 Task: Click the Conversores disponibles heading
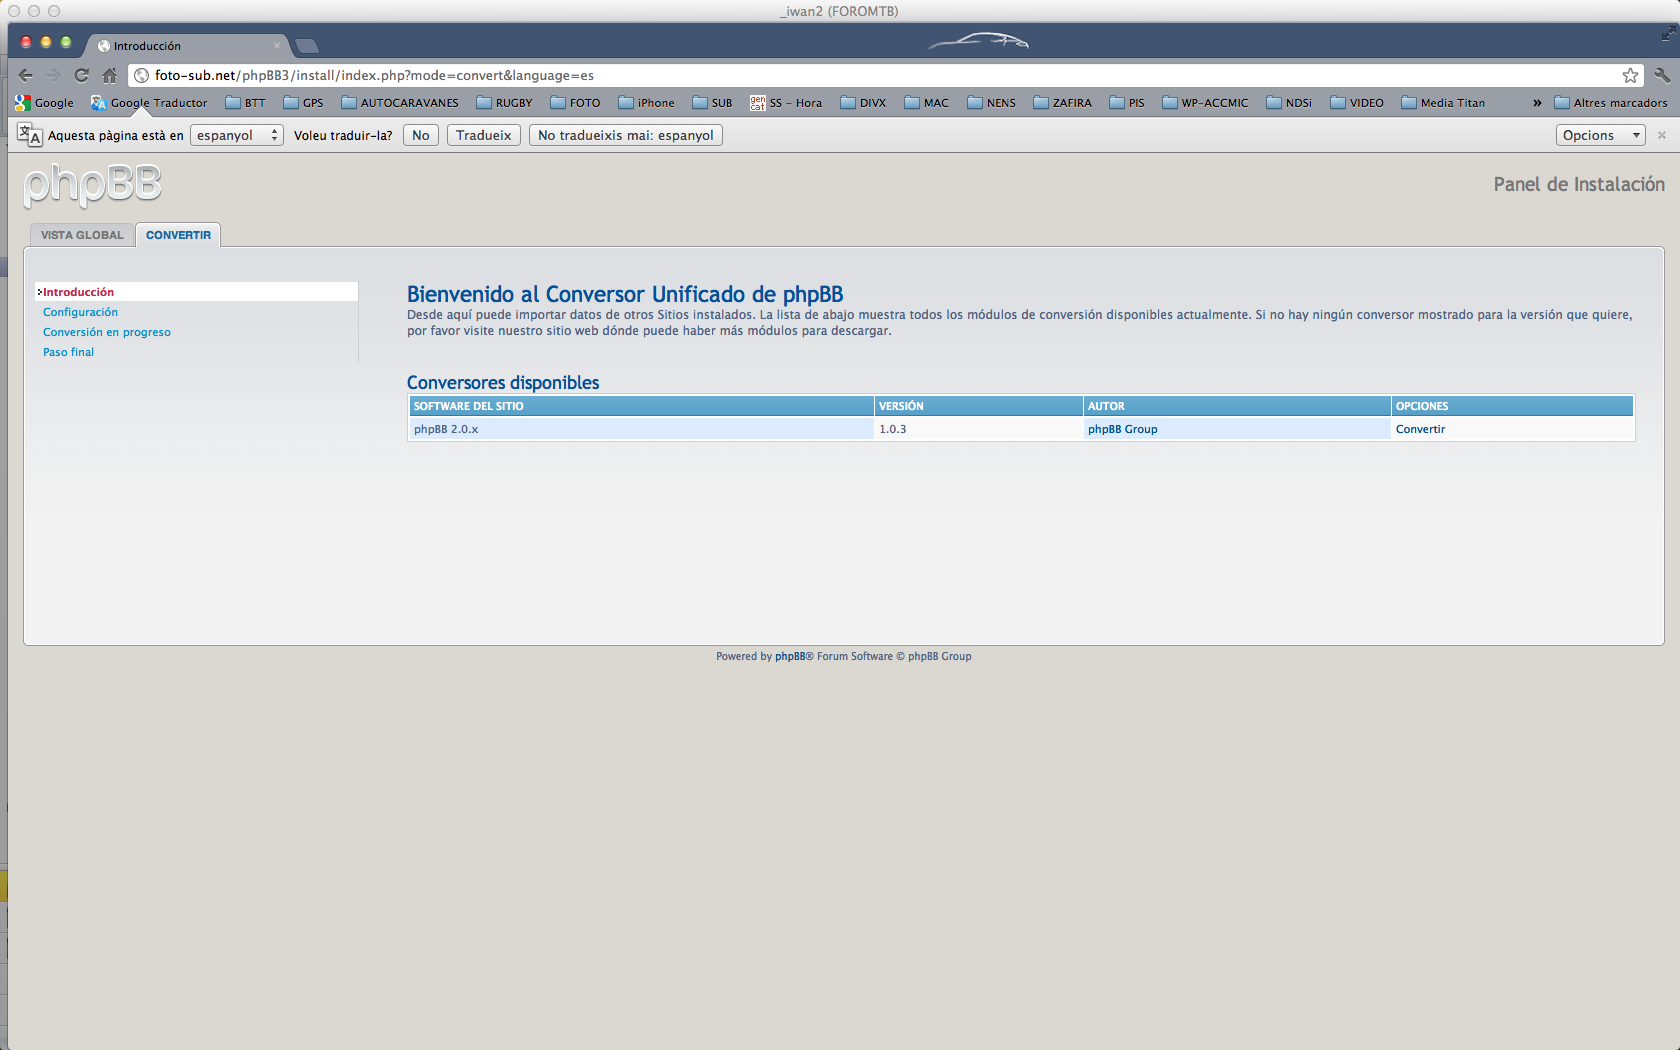click(503, 383)
